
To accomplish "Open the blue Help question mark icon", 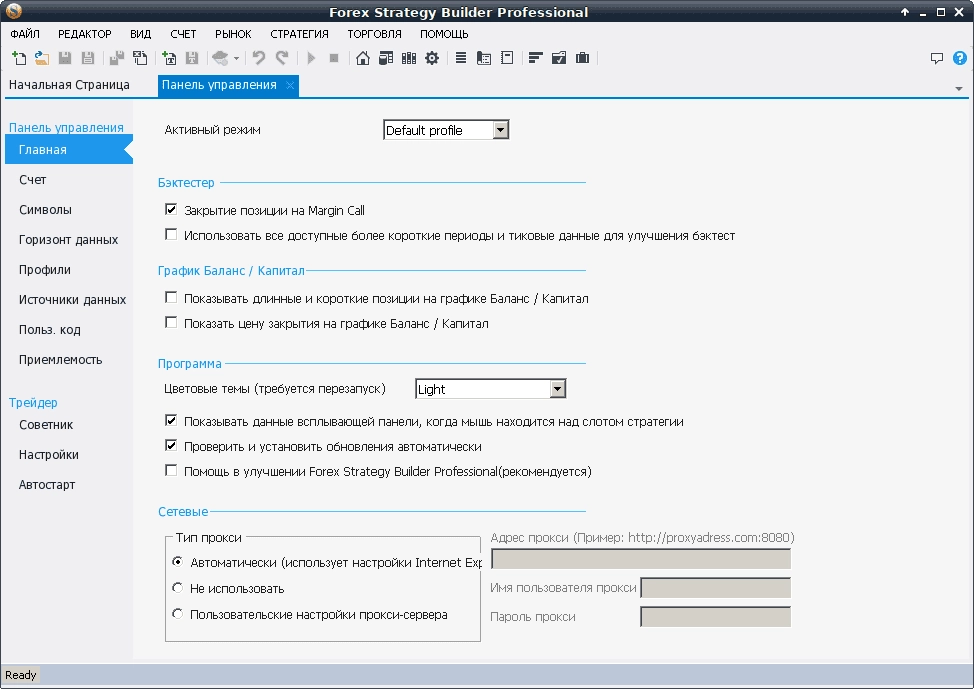I will click(x=960, y=58).
